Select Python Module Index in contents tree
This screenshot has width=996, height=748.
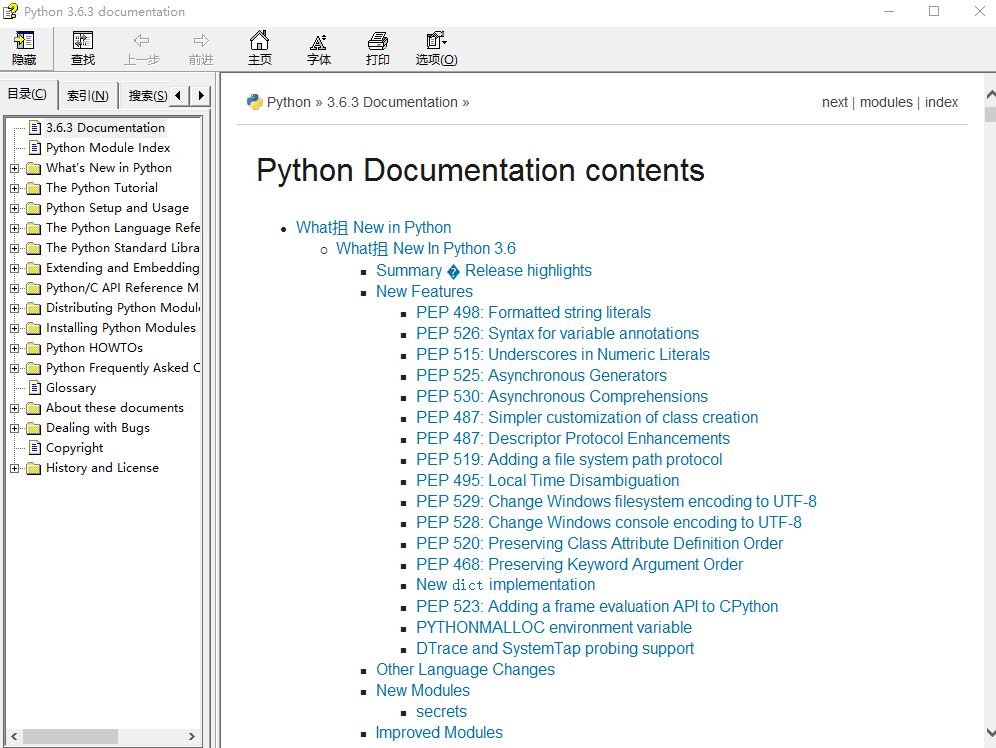coord(108,148)
